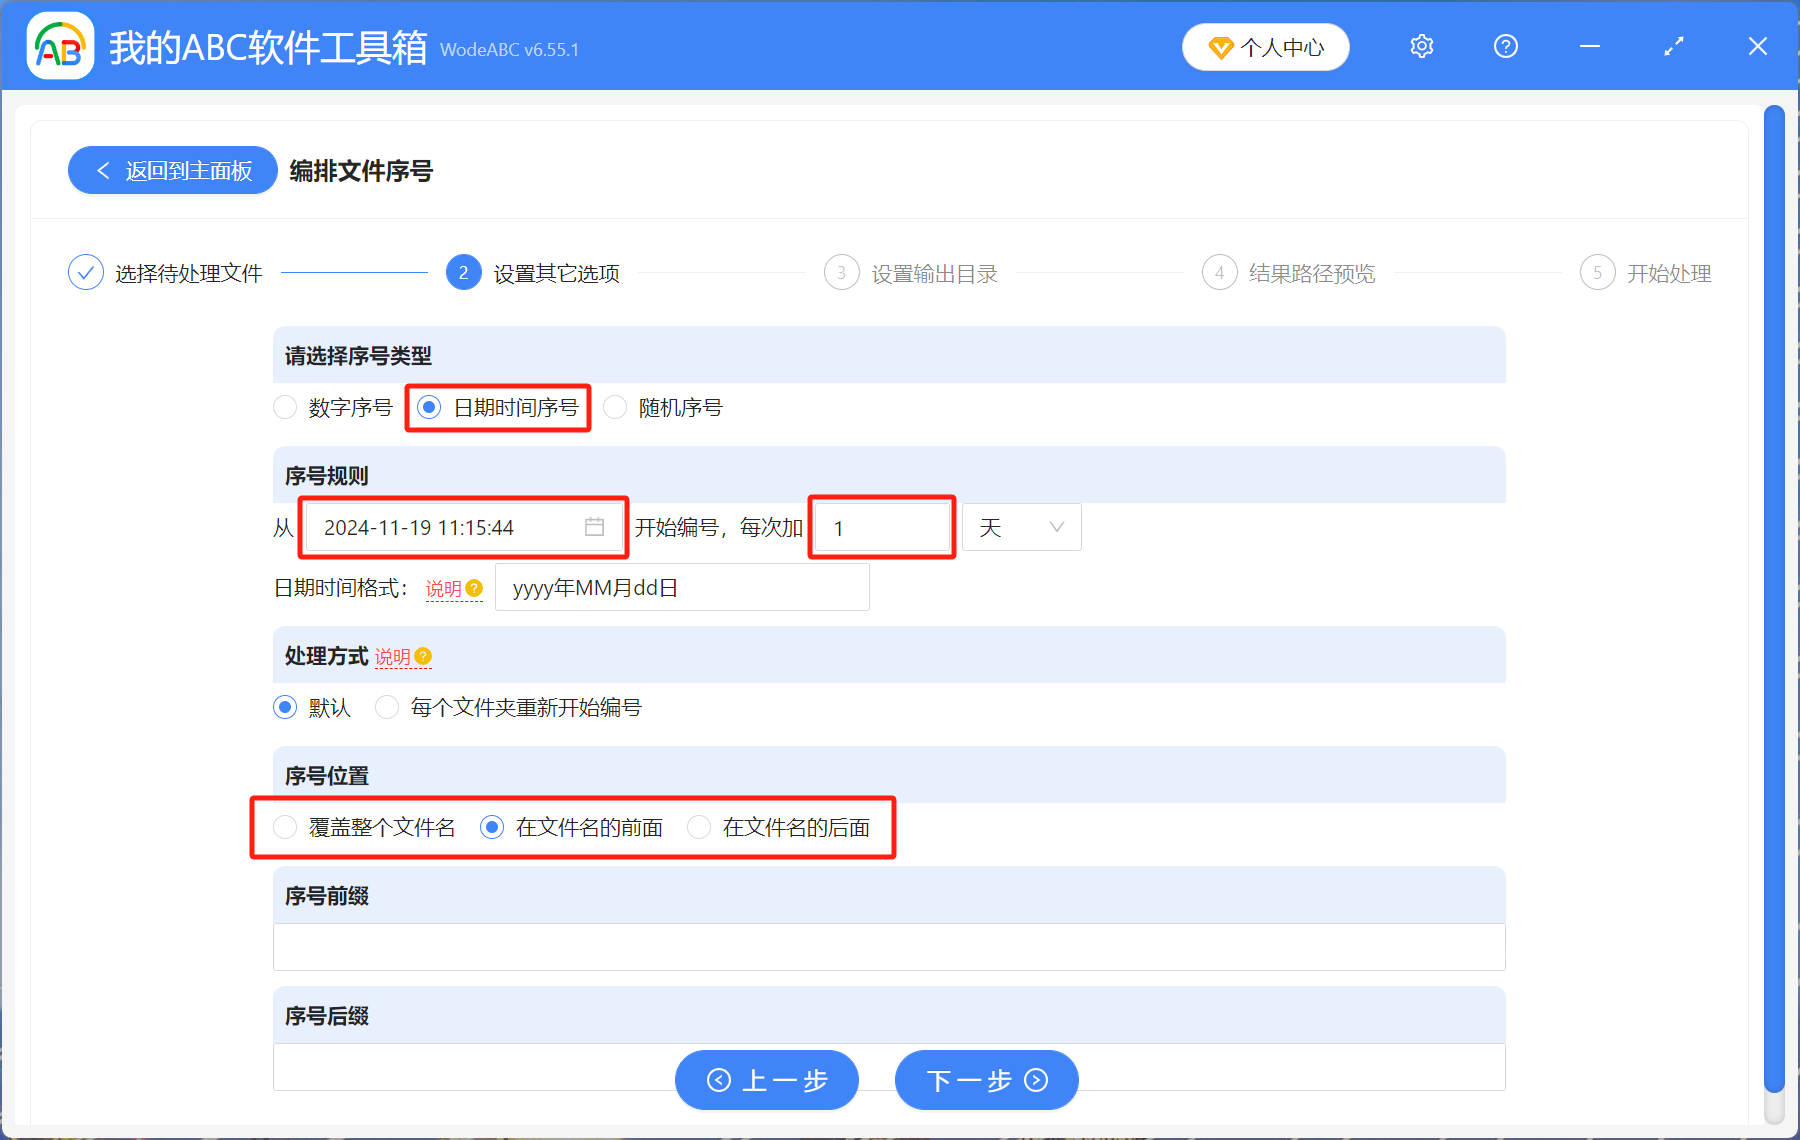
Task: Click the WodeABC app logo
Action: 60,46
